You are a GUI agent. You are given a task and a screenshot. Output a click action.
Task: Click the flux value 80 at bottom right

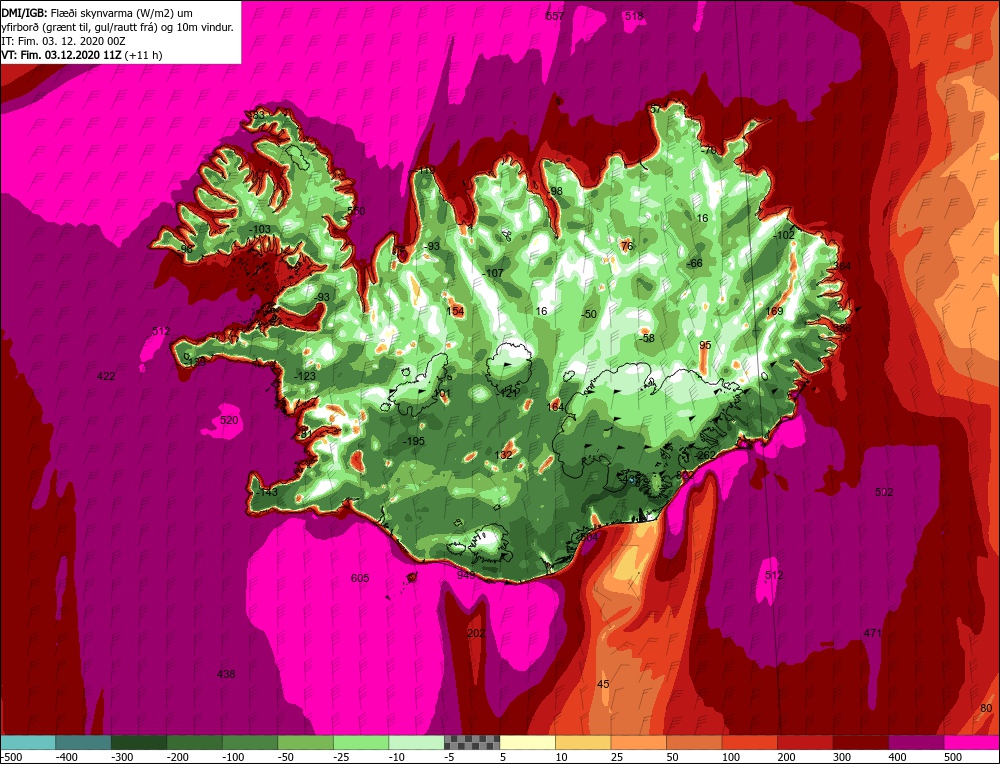point(986,709)
